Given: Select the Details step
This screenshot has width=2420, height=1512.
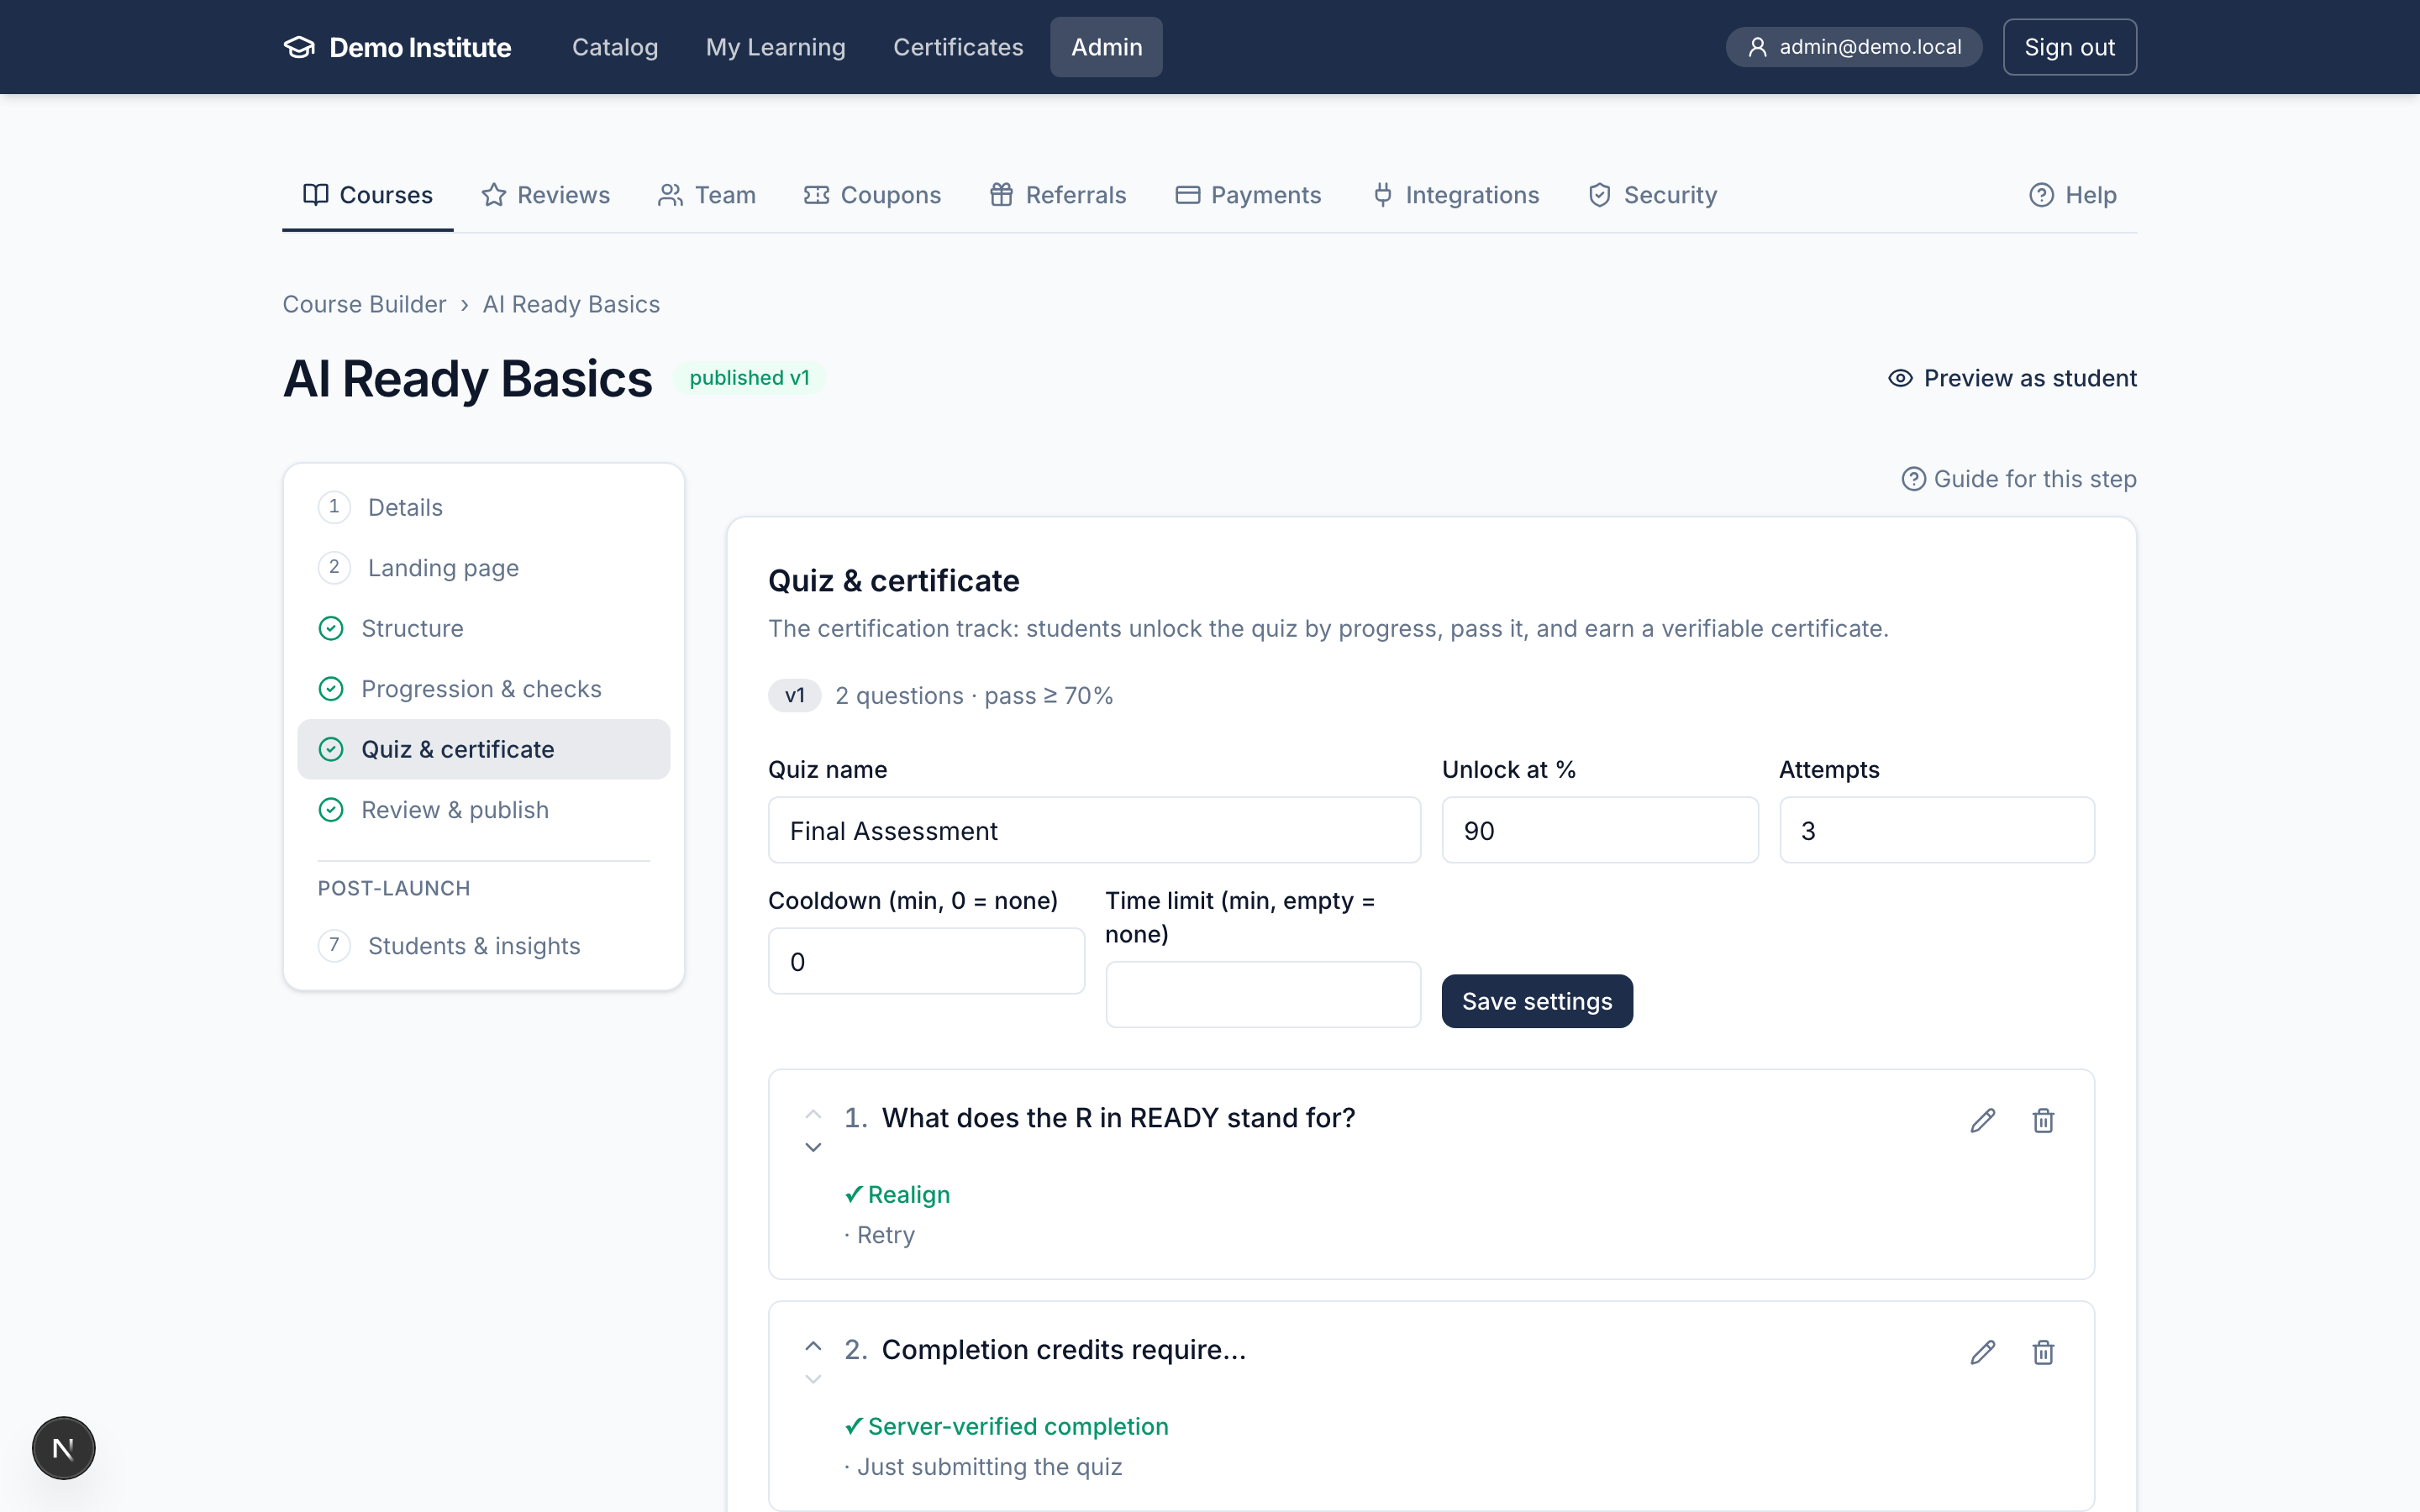Looking at the screenshot, I should tap(484, 507).
